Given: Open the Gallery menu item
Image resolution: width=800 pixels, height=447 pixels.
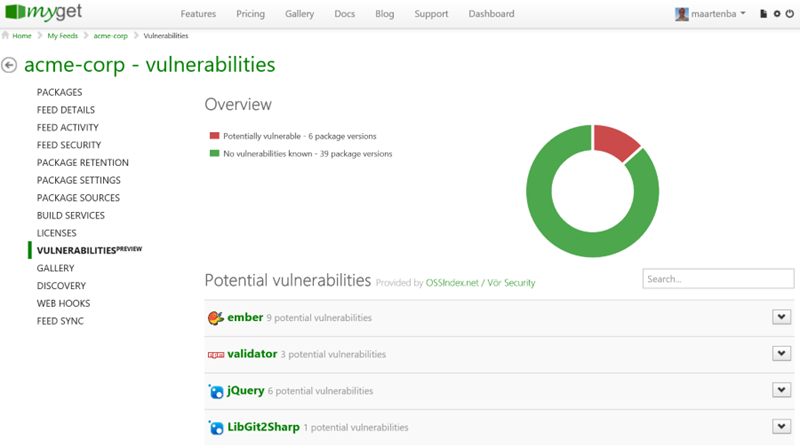Looking at the screenshot, I should pos(299,14).
